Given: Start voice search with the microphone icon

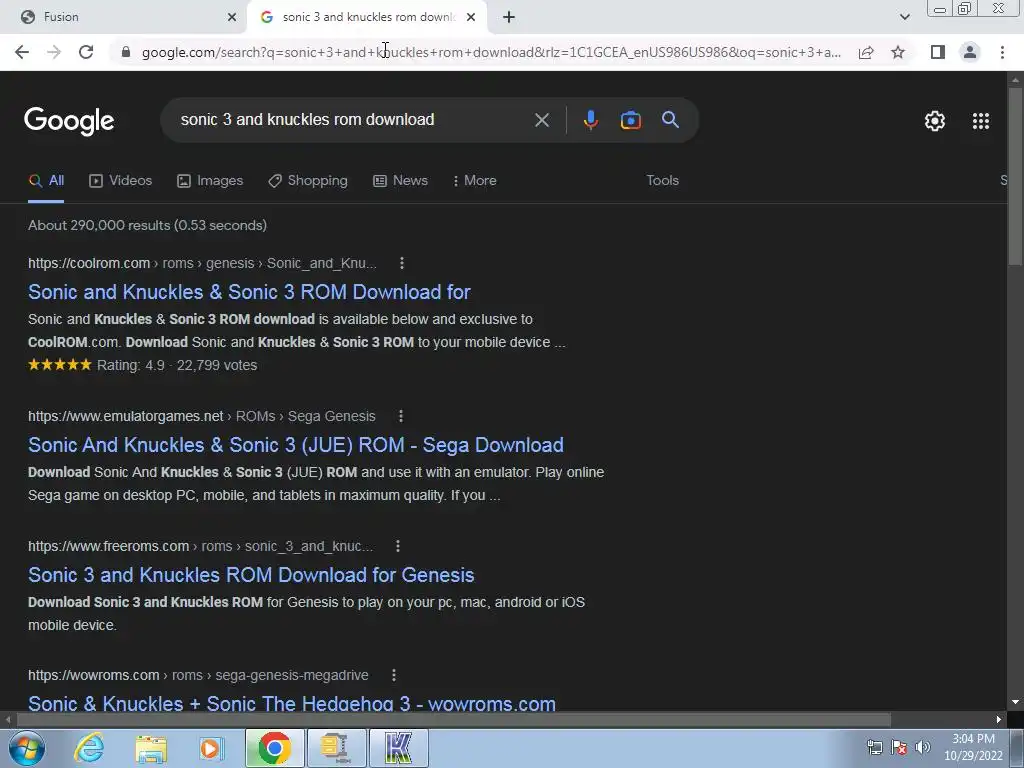Looking at the screenshot, I should coord(590,120).
